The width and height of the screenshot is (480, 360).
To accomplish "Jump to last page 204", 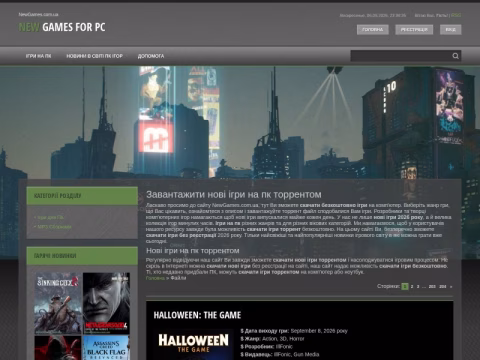I will (x=442, y=287).
